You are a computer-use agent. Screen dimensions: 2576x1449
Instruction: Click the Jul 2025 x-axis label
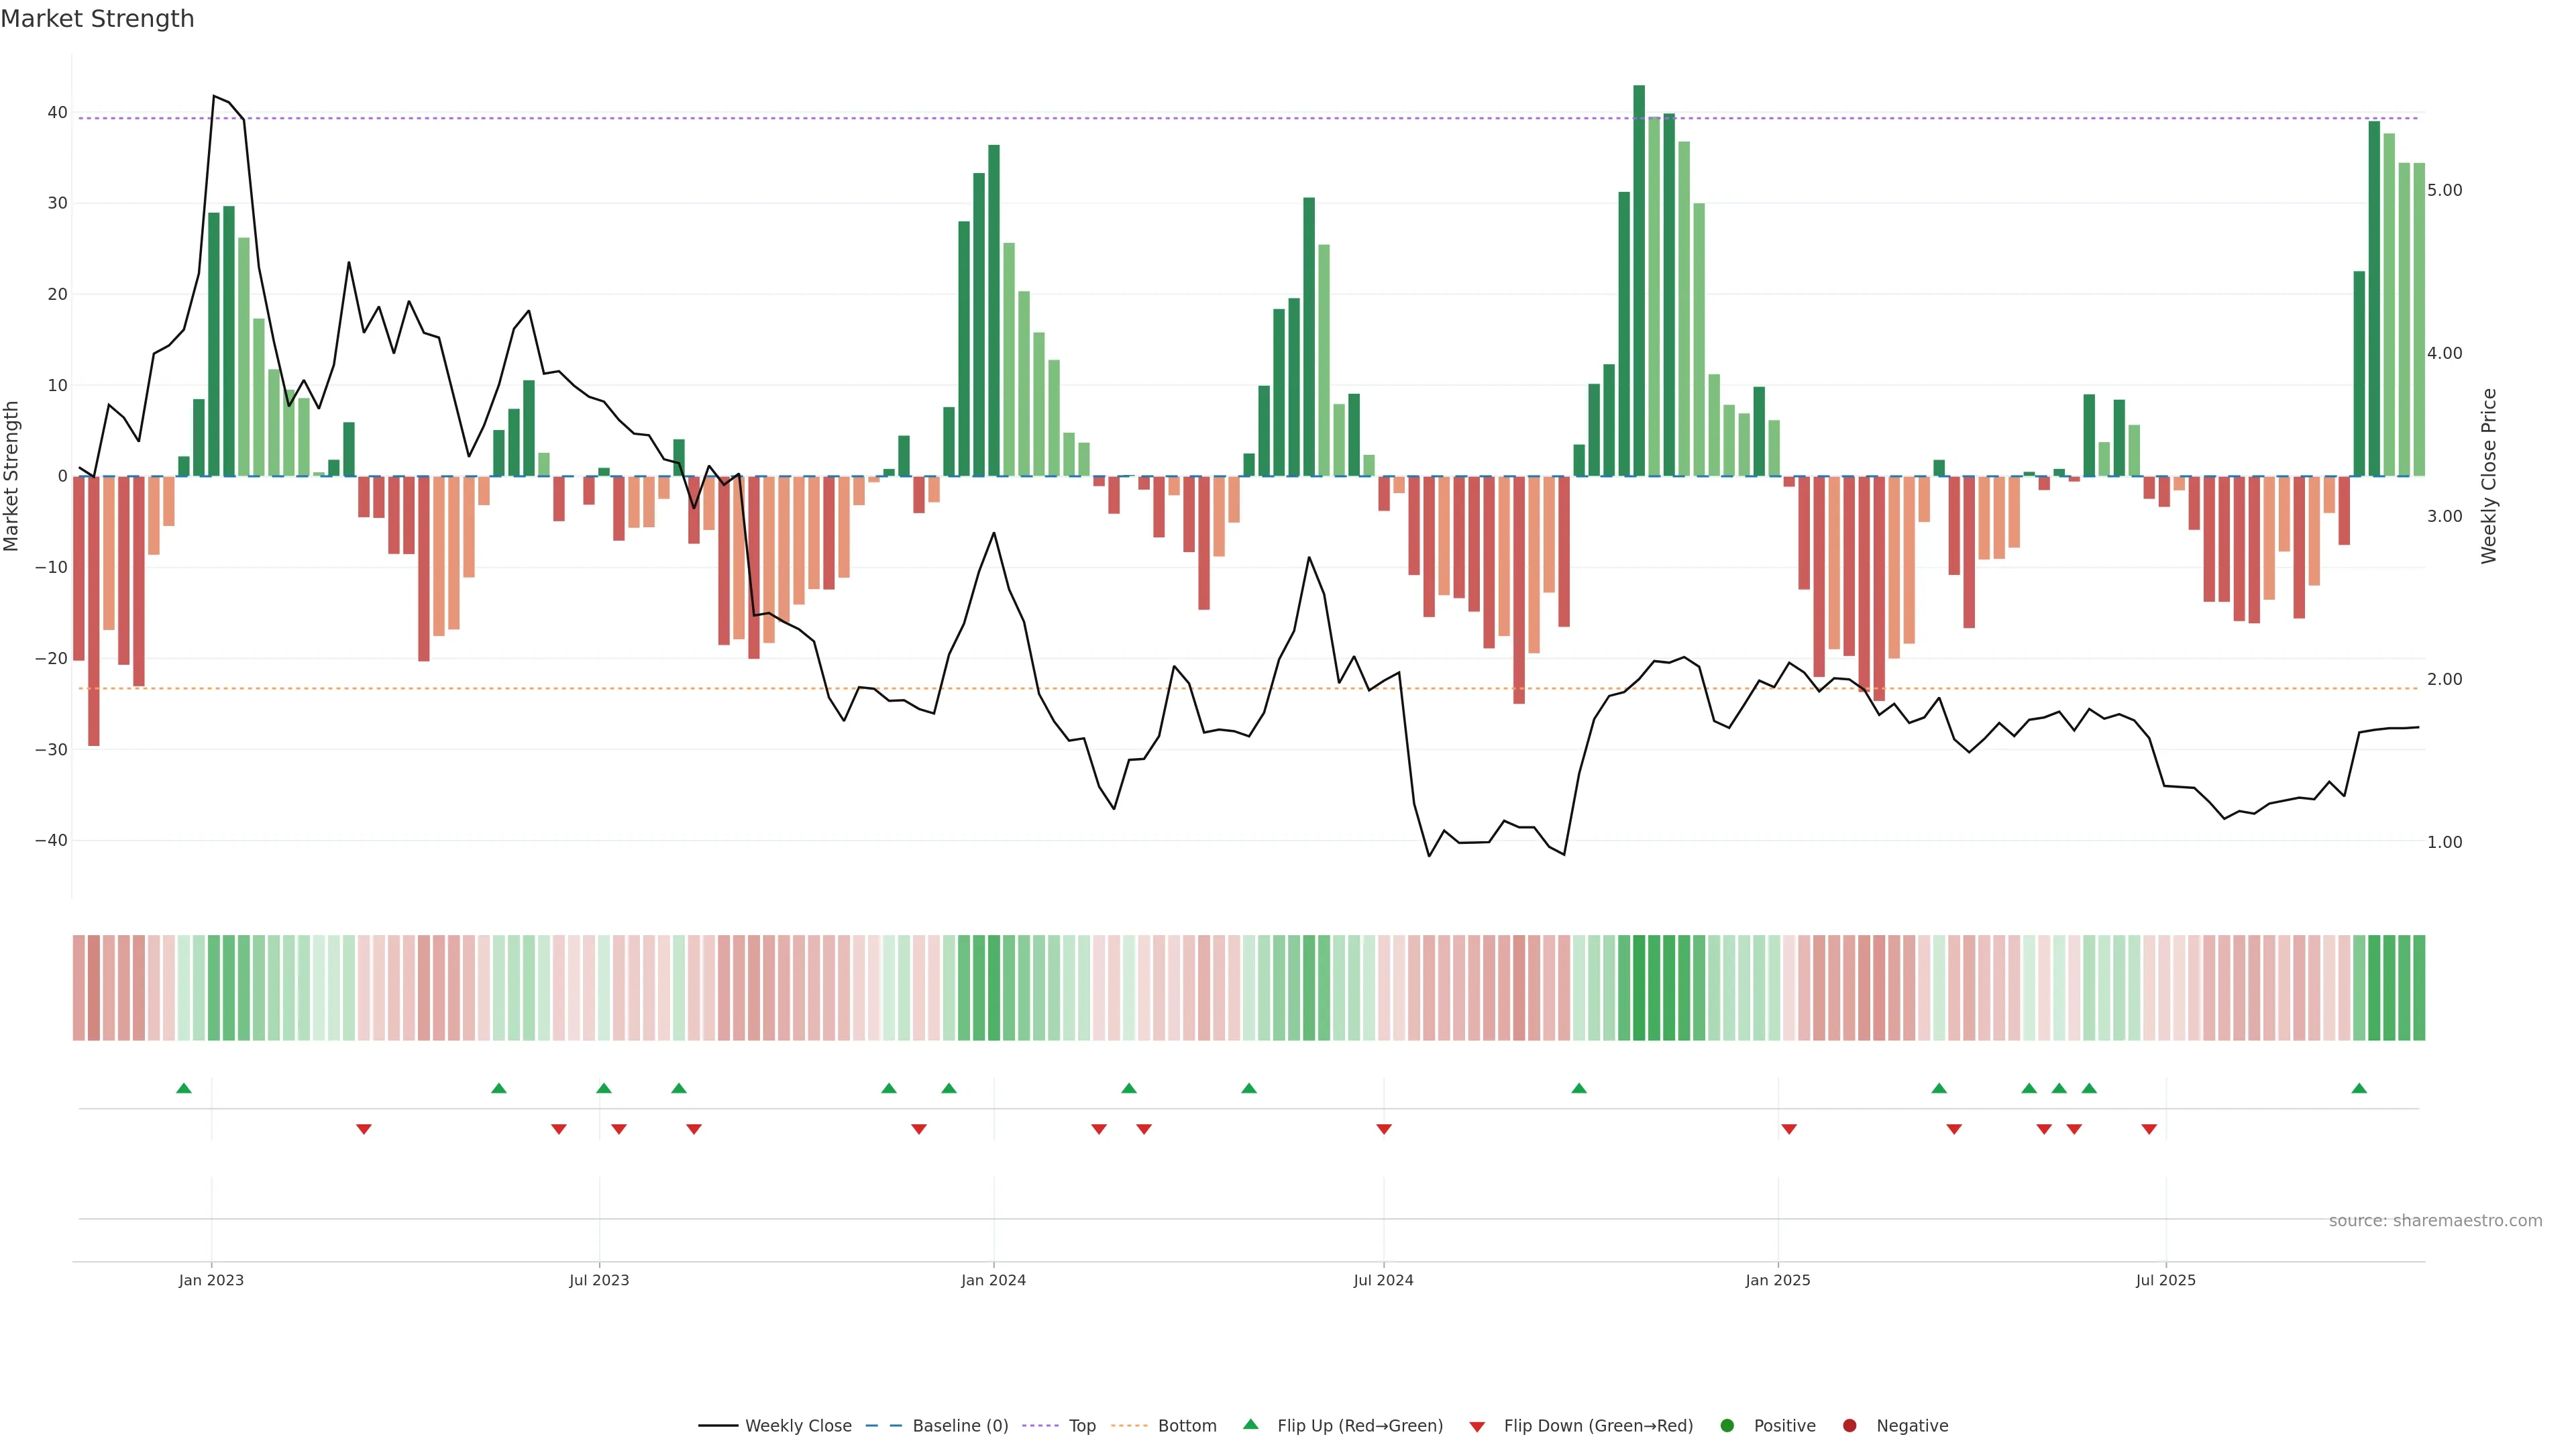pyautogui.click(x=2165, y=1280)
